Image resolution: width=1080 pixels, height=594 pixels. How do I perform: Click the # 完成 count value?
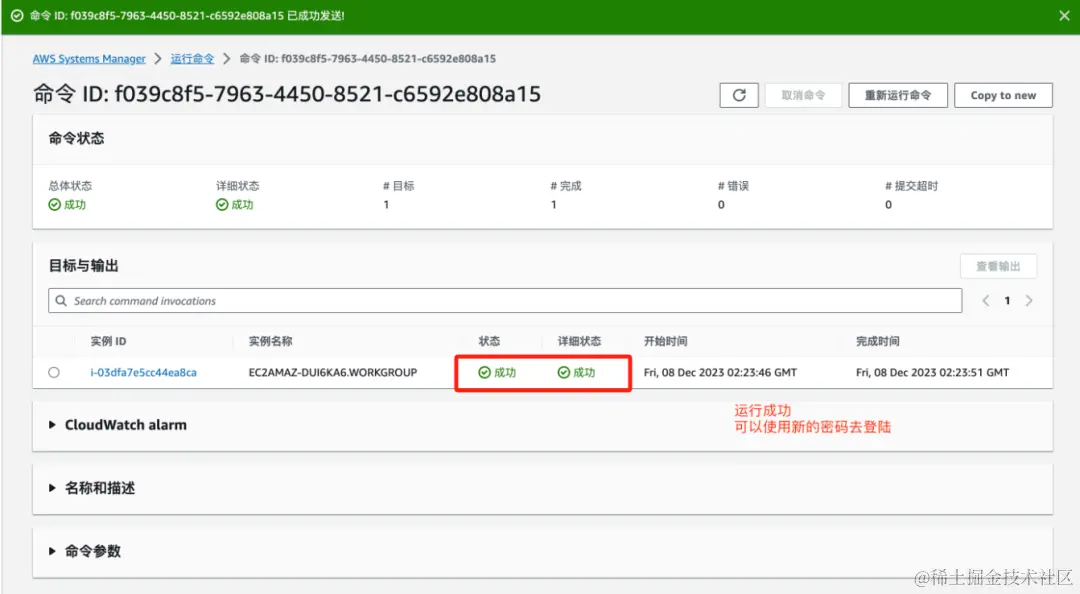(554, 205)
